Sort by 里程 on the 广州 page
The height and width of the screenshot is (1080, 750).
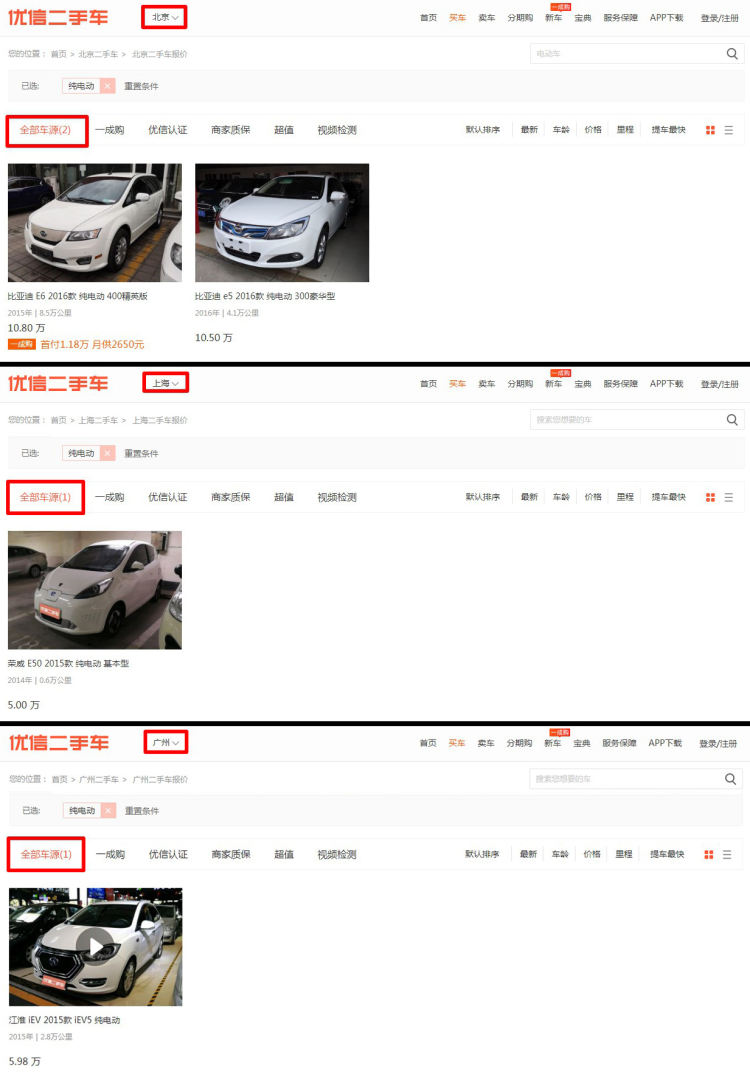(x=624, y=854)
